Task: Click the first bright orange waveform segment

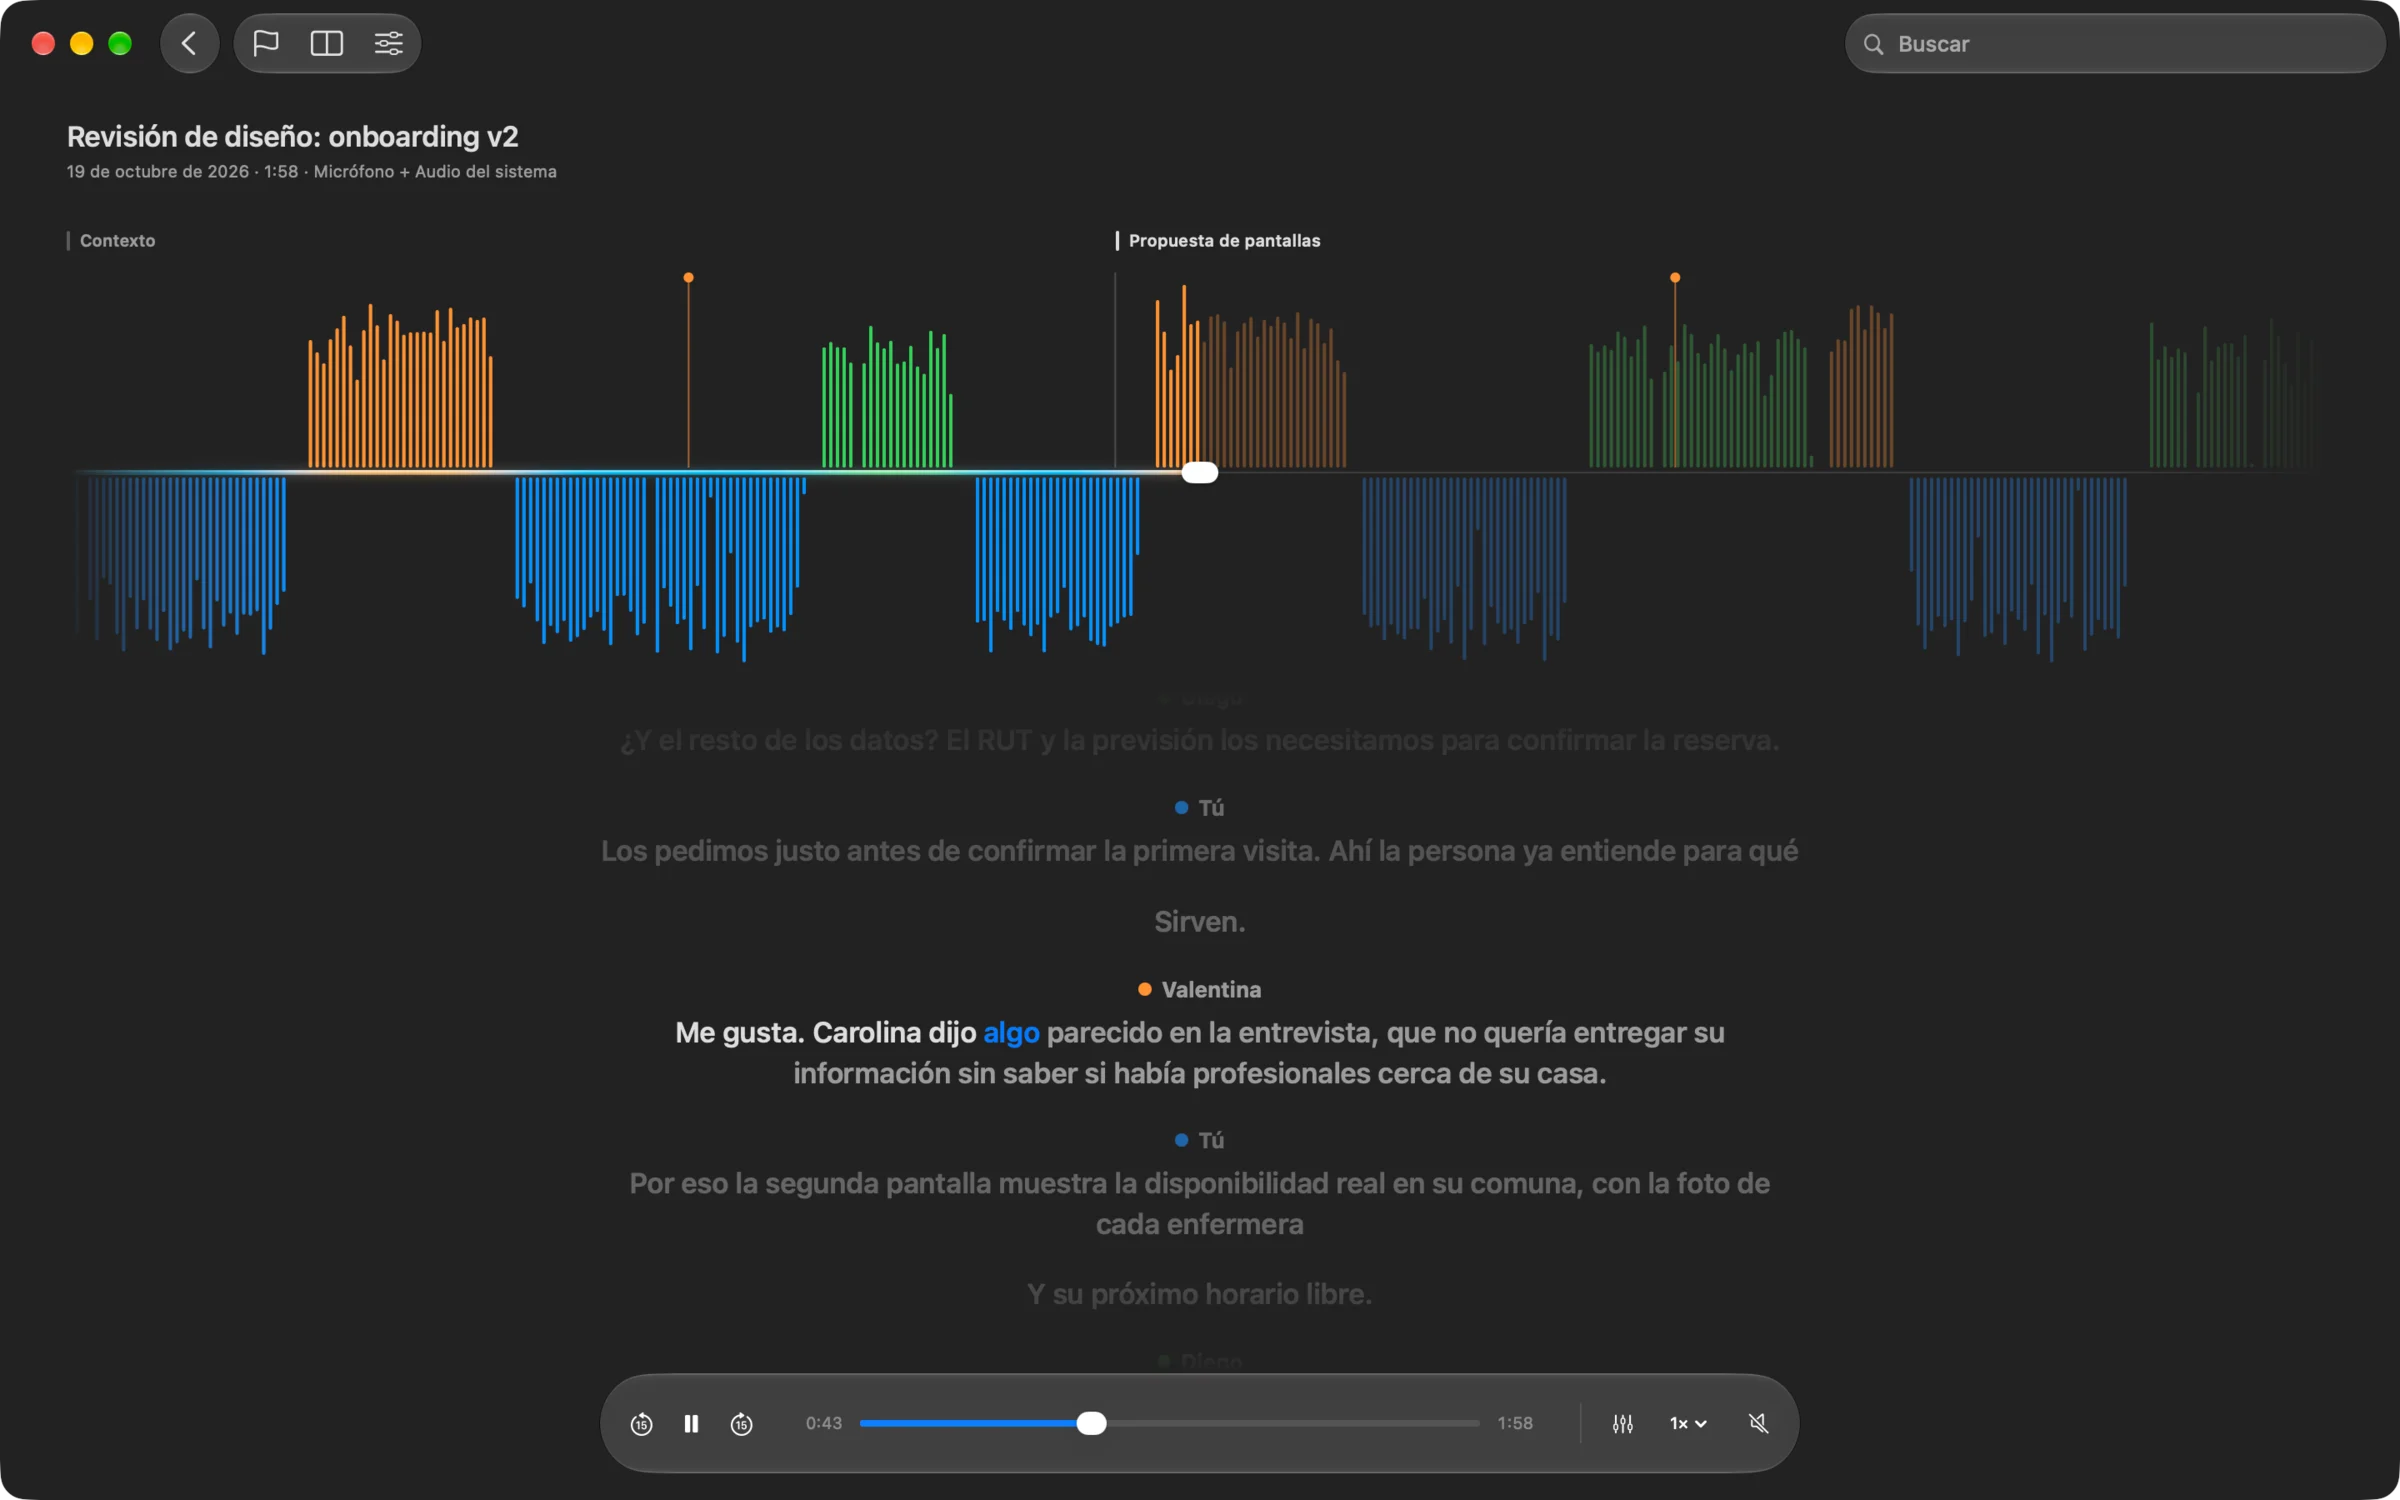Action: (x=400, y=388)
